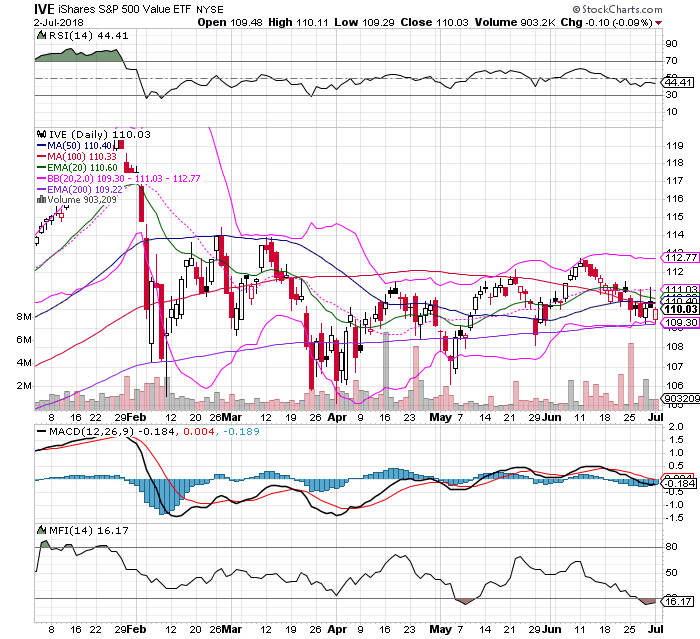Click the IVE ticker symbol in header
The height and width of the screenshot is (639, 700).
coord(44,9)
